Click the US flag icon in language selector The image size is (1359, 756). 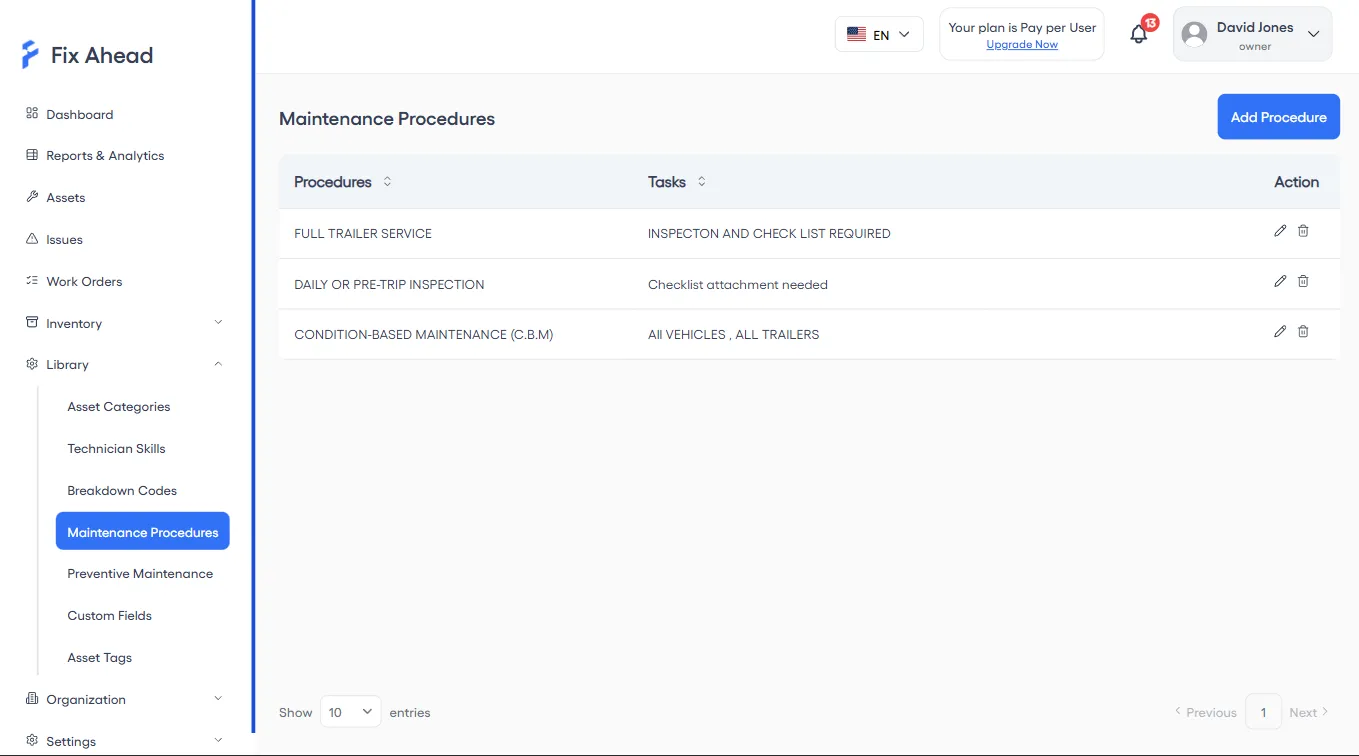[x=856, y=33]
